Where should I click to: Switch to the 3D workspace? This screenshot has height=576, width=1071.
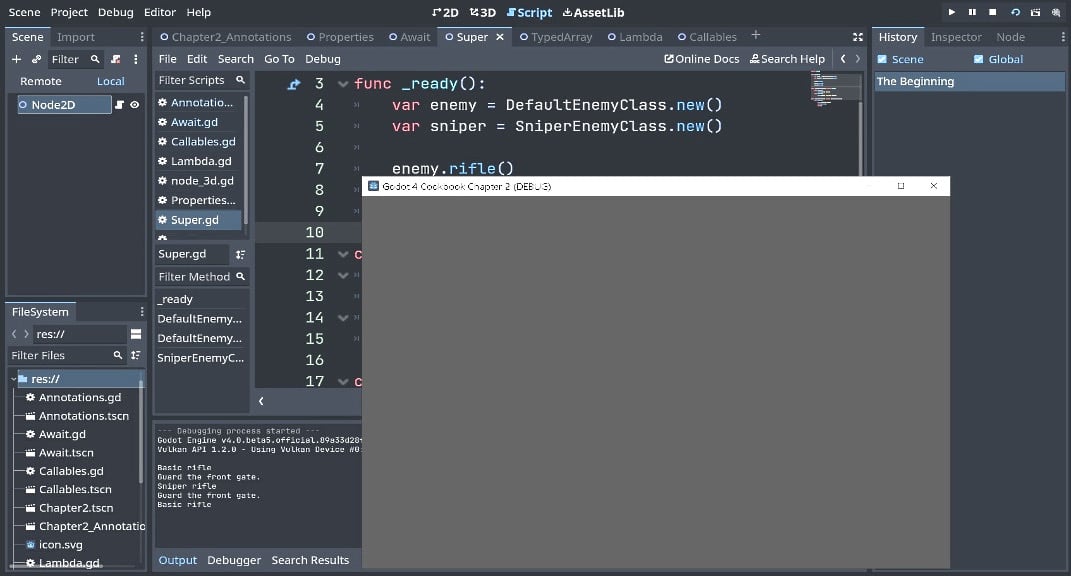[x=483, y=12]
